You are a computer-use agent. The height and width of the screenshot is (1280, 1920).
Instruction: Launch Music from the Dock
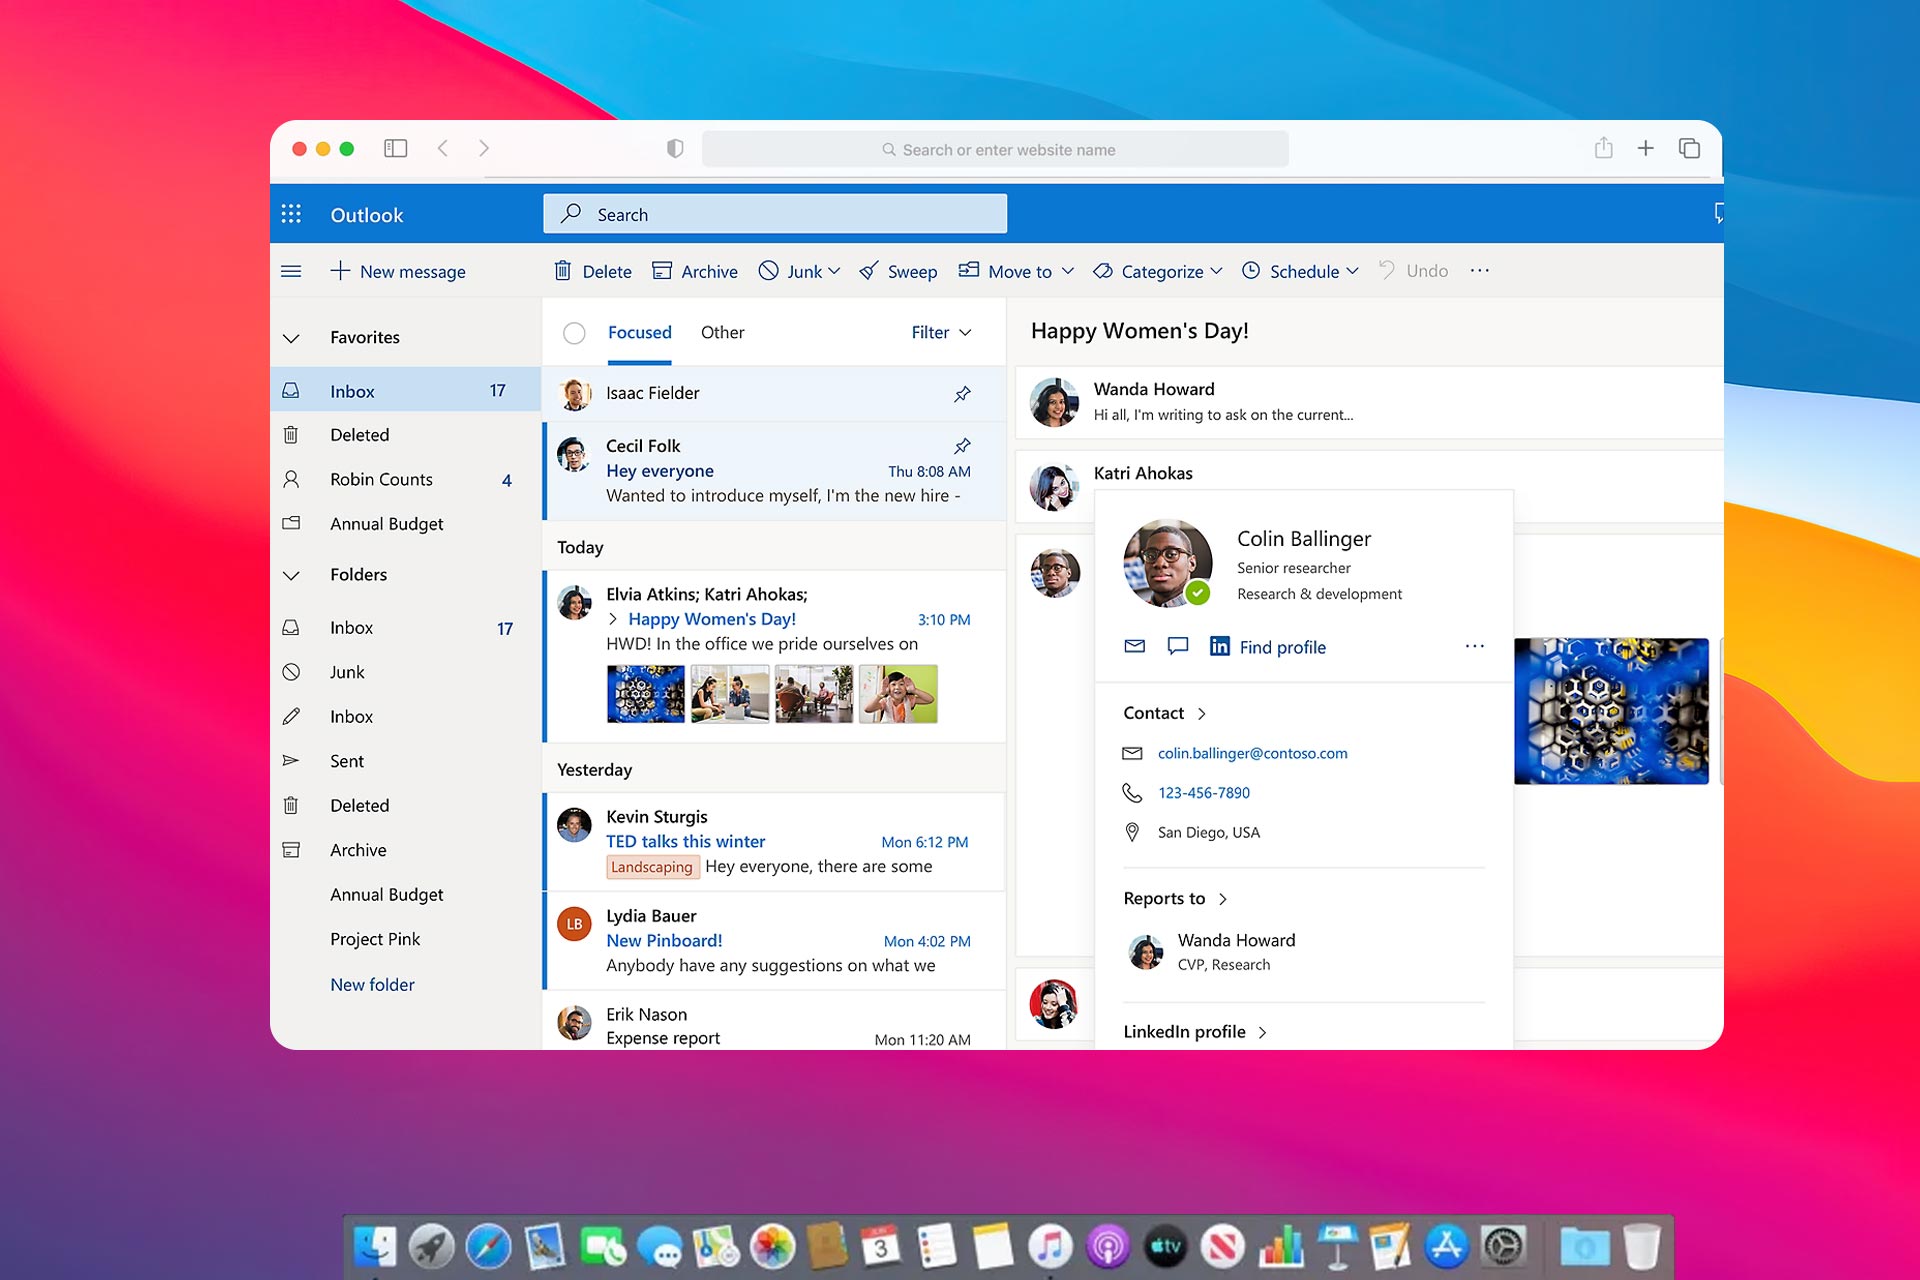click(1050, 1247)
